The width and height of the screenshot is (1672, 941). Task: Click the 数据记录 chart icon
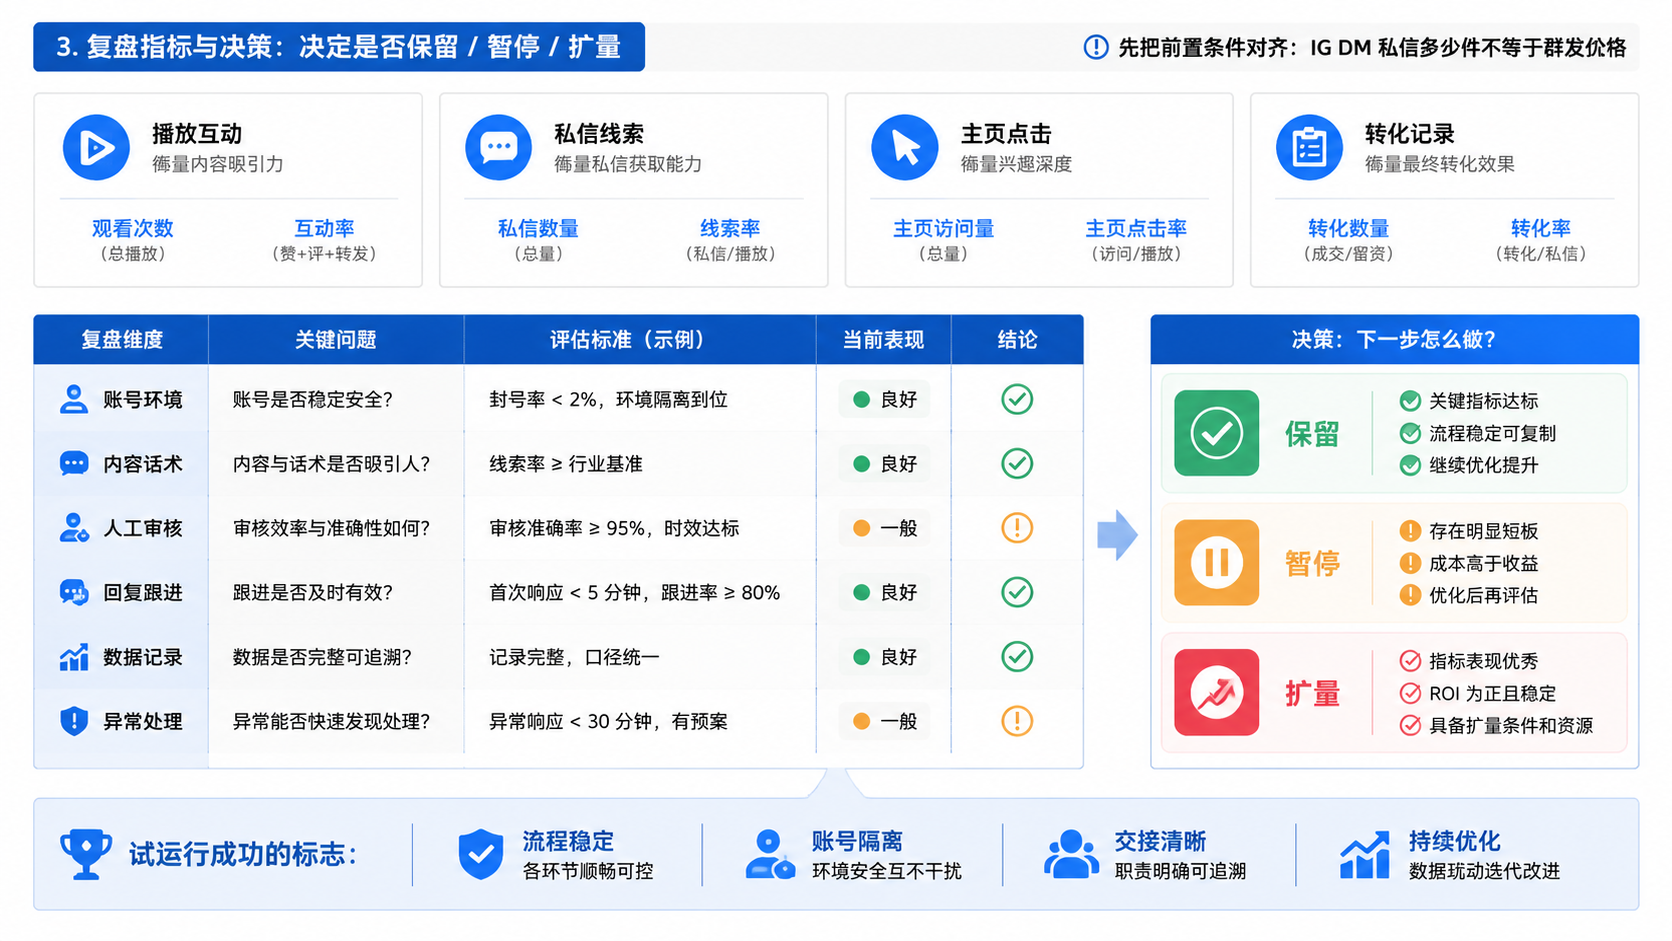(73, 657)
